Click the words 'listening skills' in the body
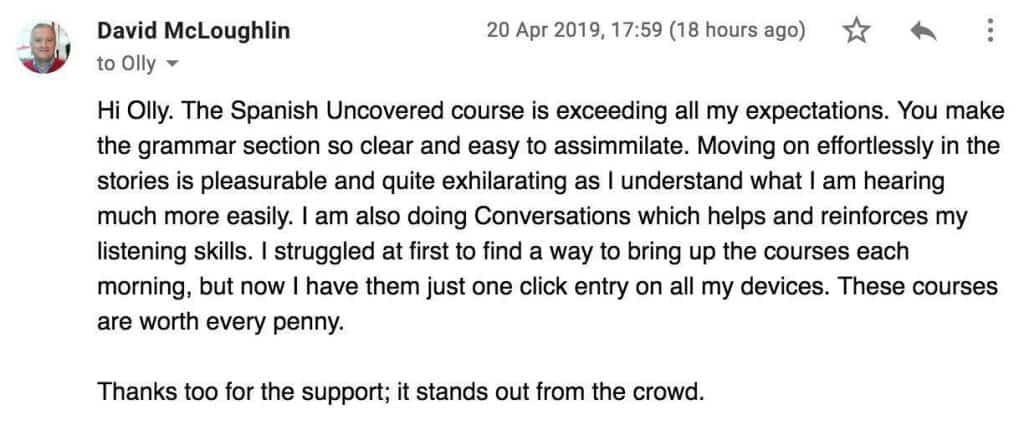 (172, 252)
